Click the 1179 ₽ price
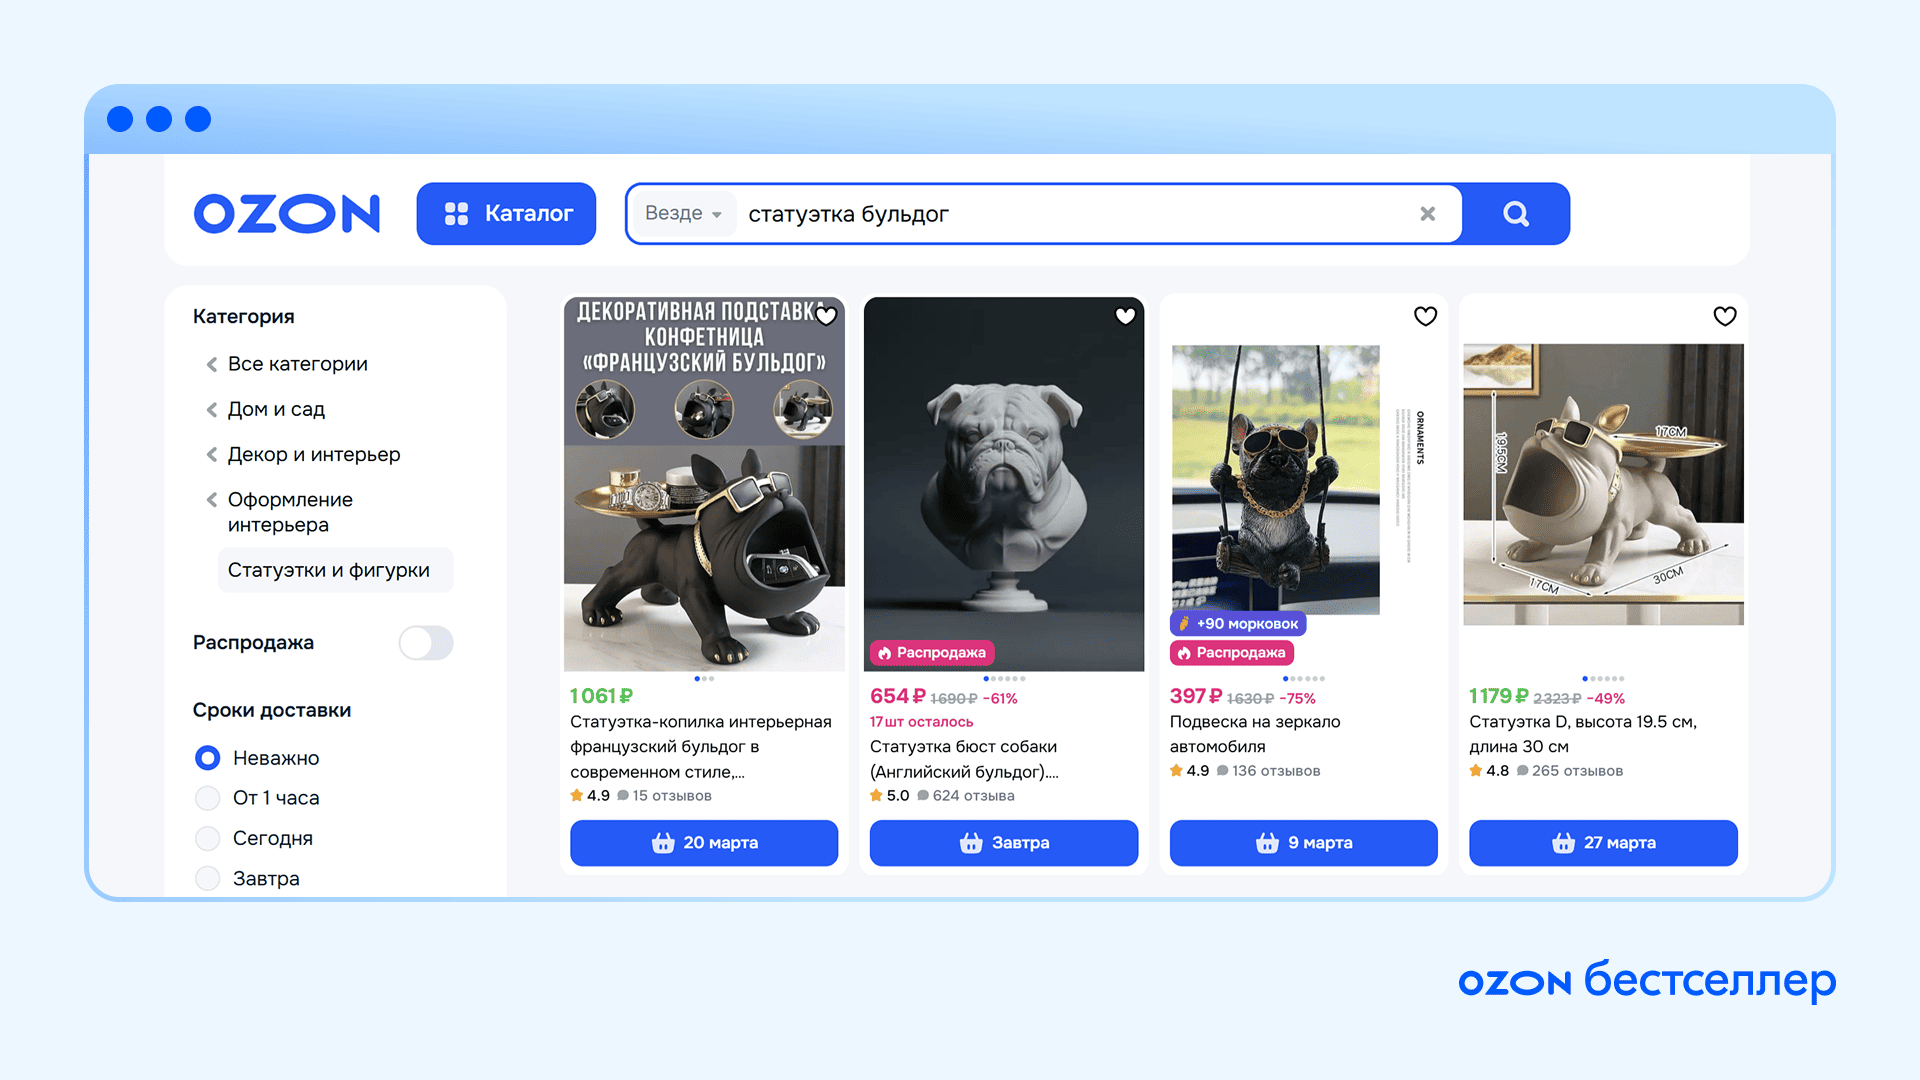This screenshot has height=1080, width=1920. [1498, 696]
